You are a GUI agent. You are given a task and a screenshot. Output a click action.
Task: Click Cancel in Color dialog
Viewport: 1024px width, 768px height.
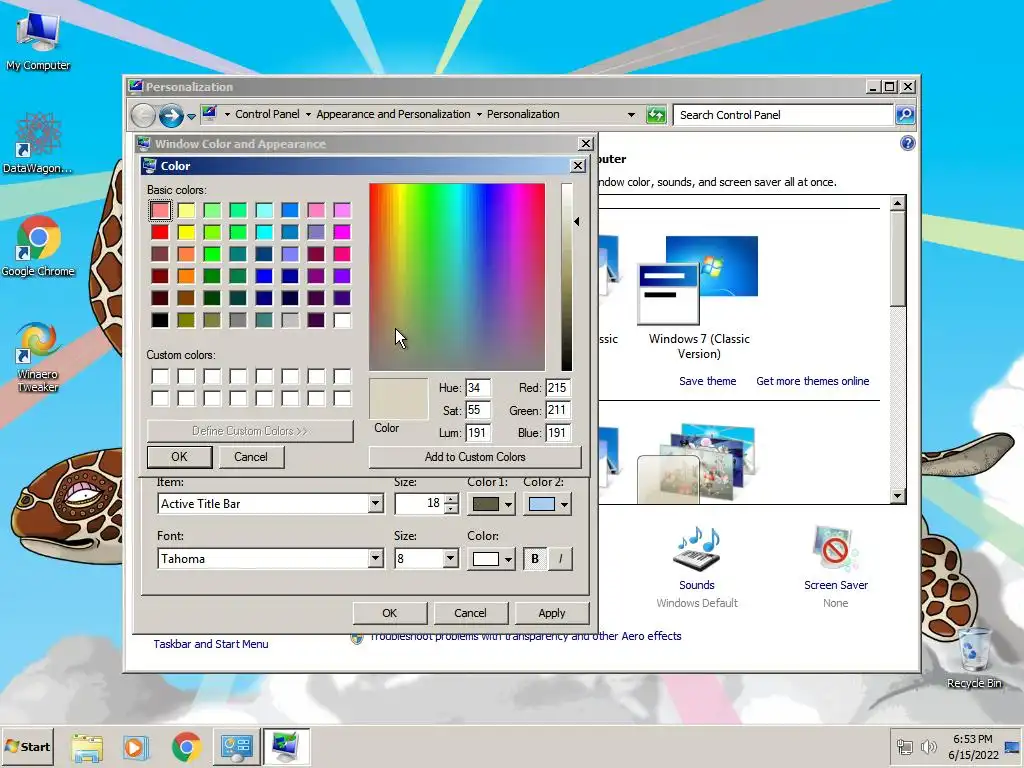tap(251, 457)
